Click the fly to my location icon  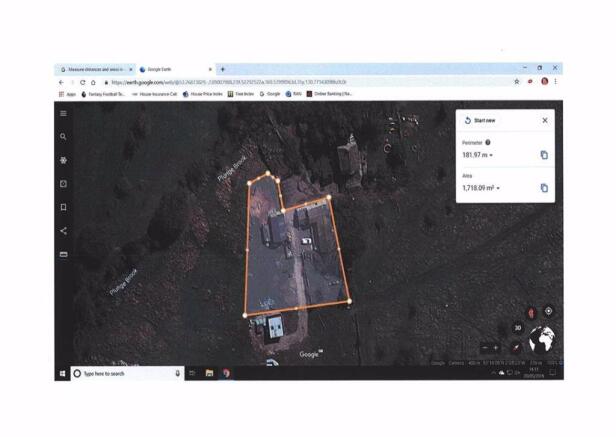(x=548, y=311)
